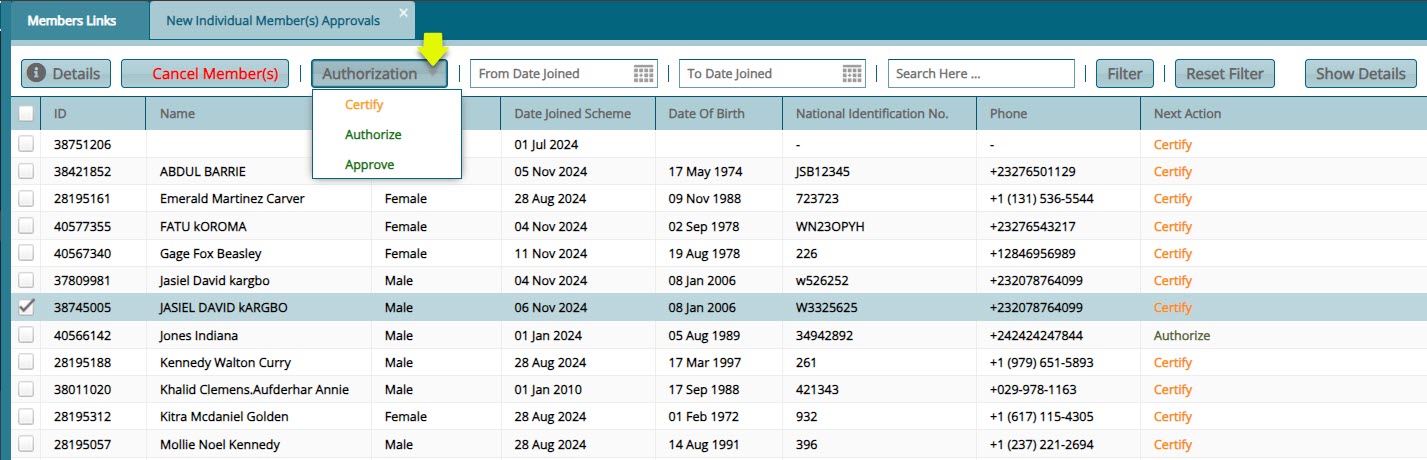Screen dimensions: 1427x460
Task: Click the Show Details button
Action: click(x=1360, y=73)
